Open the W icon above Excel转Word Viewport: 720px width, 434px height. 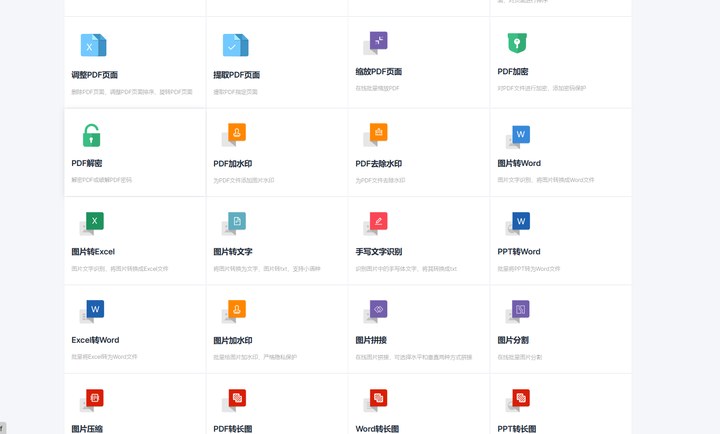(92, 312)
